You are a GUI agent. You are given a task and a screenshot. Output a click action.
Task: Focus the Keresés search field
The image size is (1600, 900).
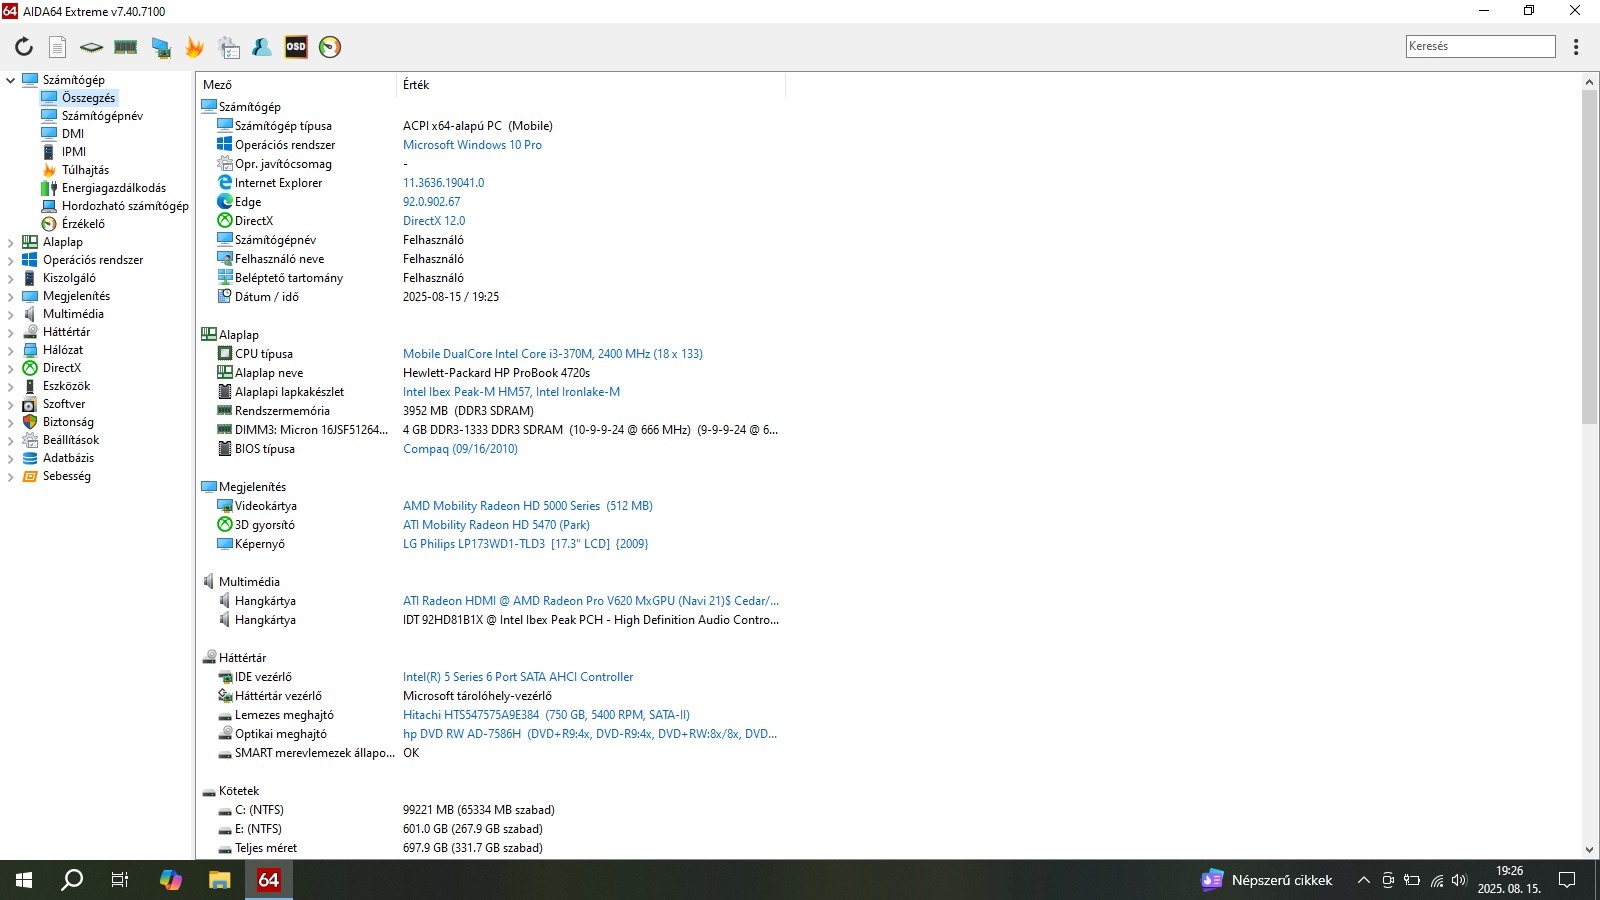coord(1480,46)
